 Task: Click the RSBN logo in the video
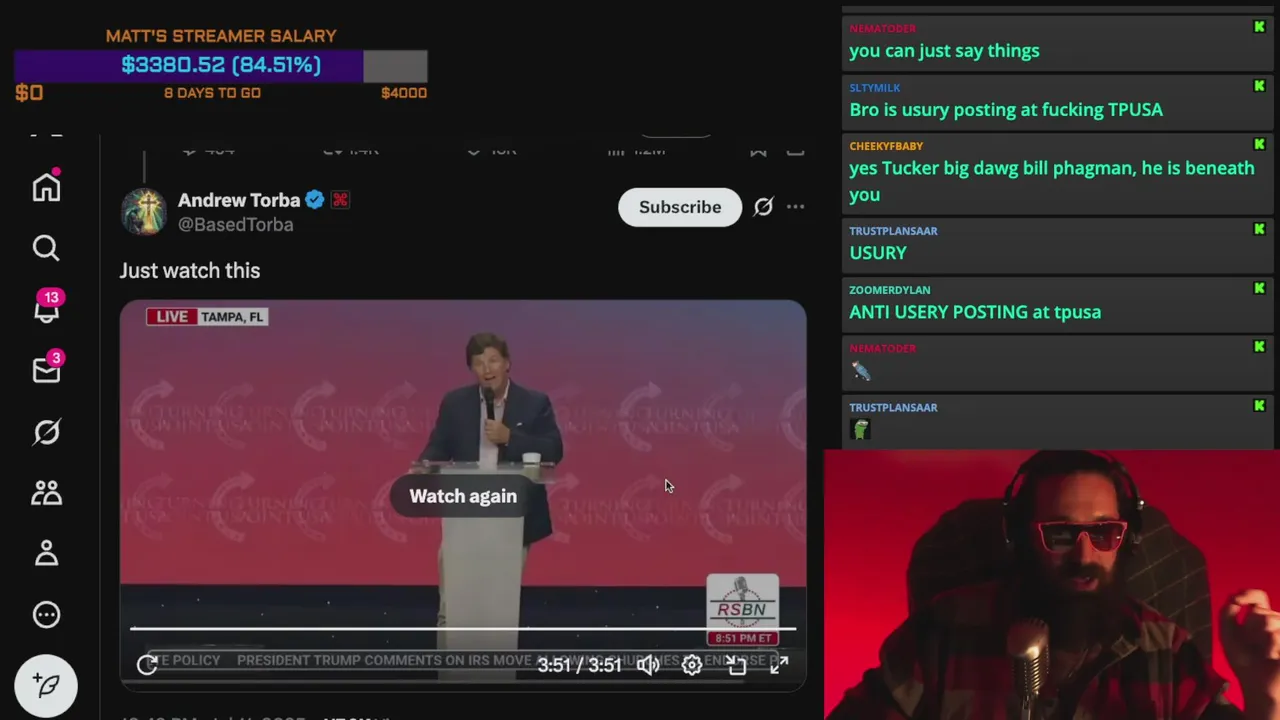742,609
